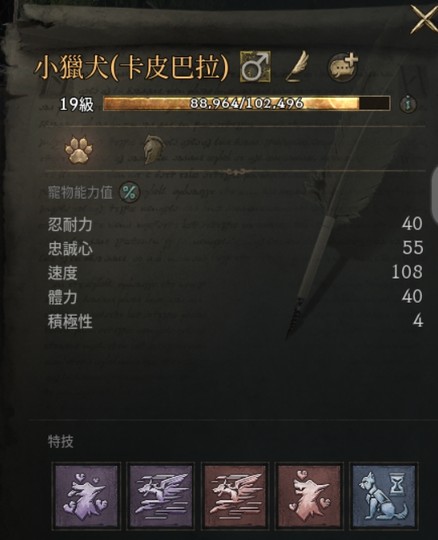438x540 pixels.
Task: Switch to the helmet equipment tab
Action: pyautogui.click(x=154, y=149)
